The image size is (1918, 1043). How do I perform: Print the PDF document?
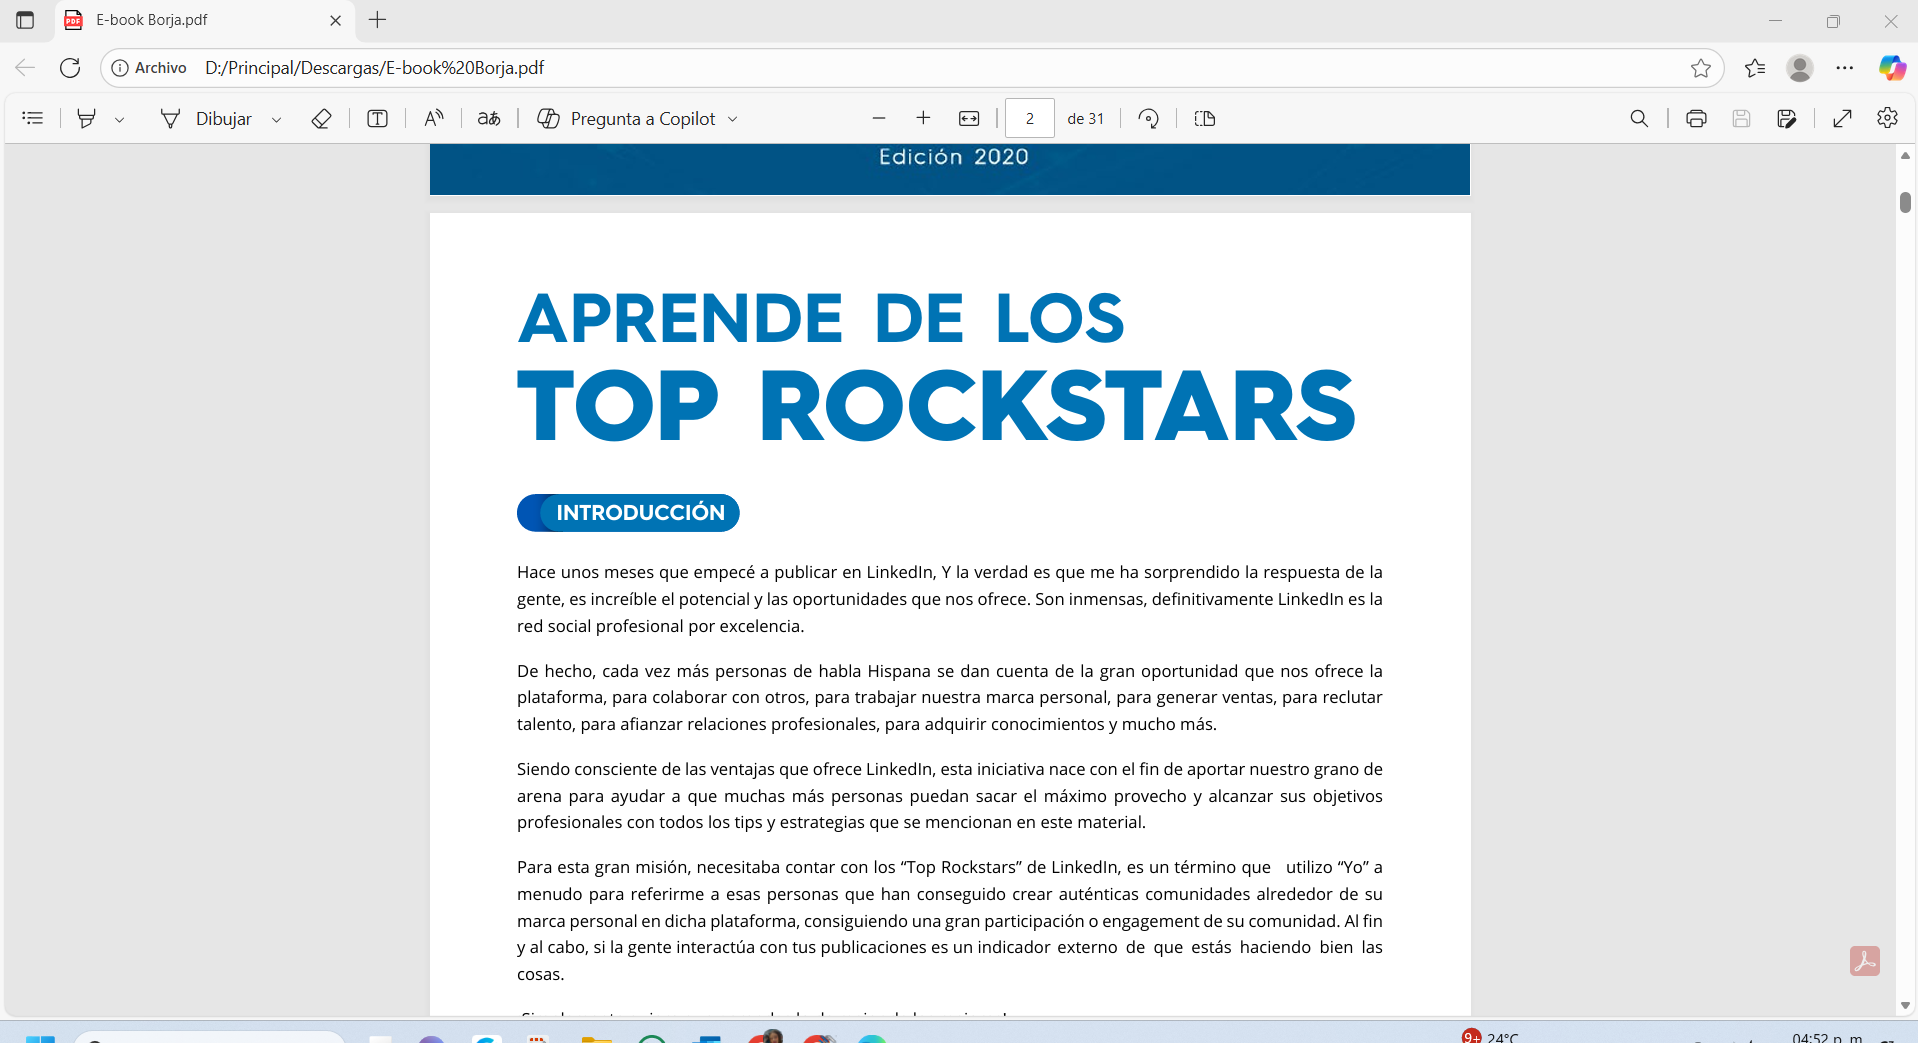tap(1696, 119)
